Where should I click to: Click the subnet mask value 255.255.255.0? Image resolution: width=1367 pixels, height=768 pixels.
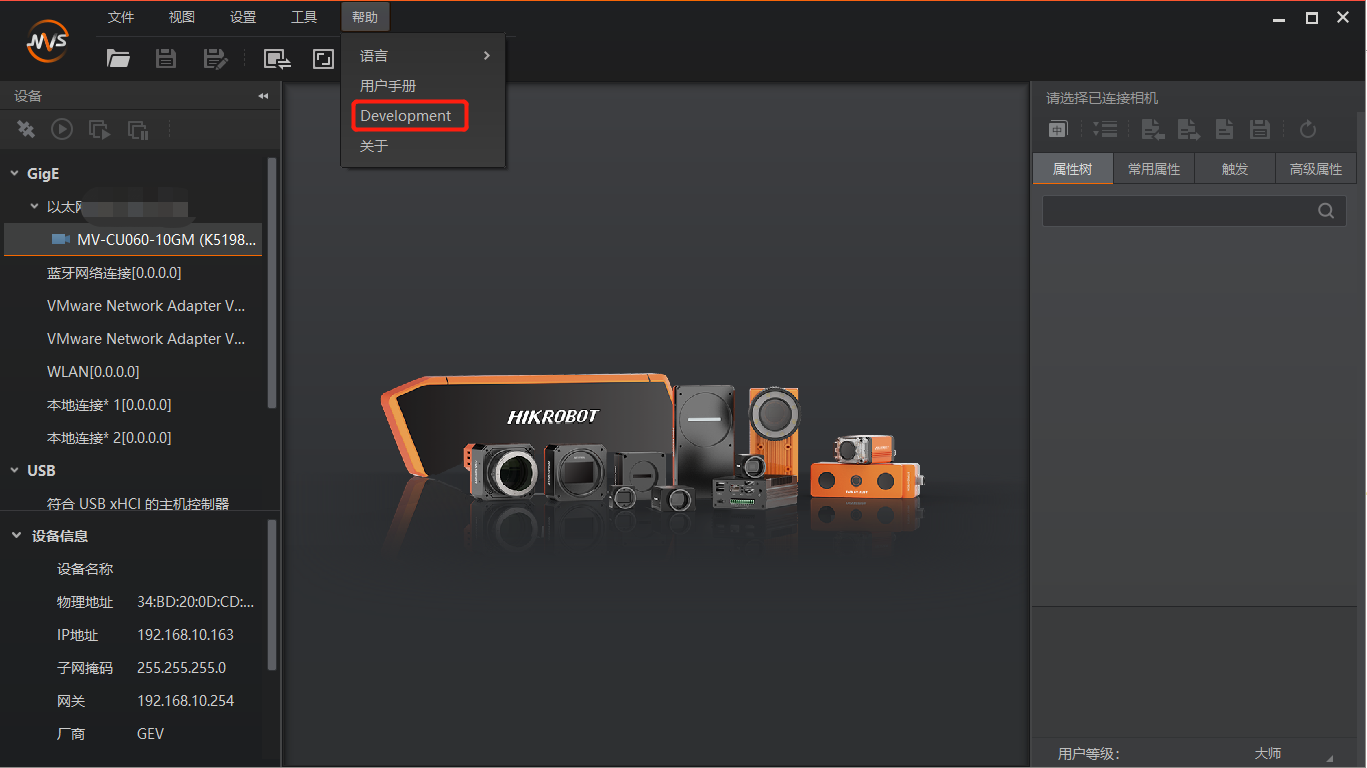181,668
